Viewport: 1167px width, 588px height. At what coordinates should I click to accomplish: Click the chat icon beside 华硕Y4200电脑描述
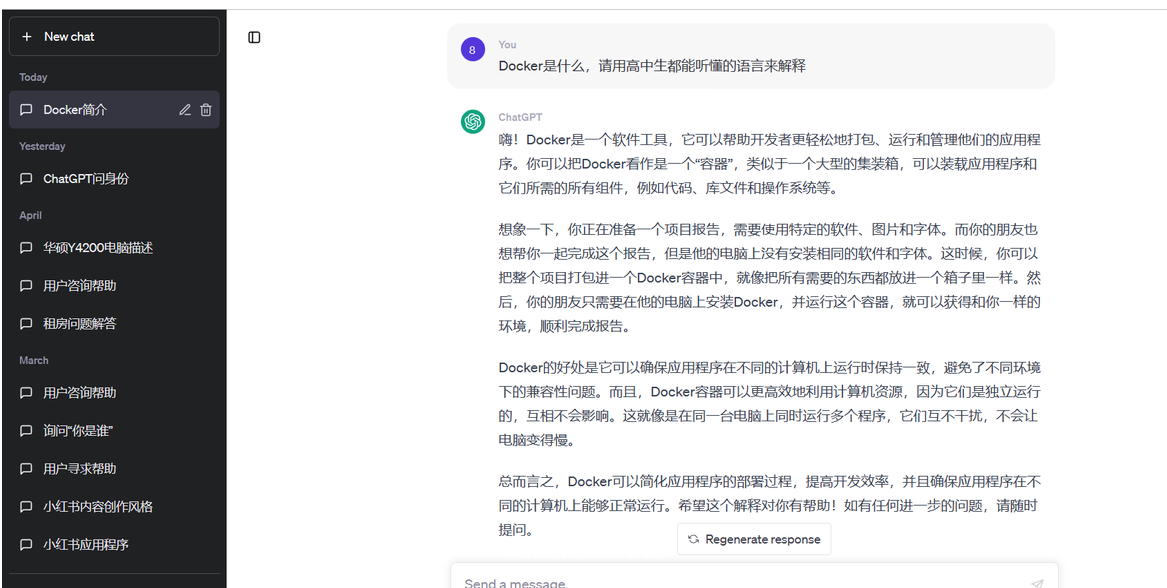pos(26,248)
